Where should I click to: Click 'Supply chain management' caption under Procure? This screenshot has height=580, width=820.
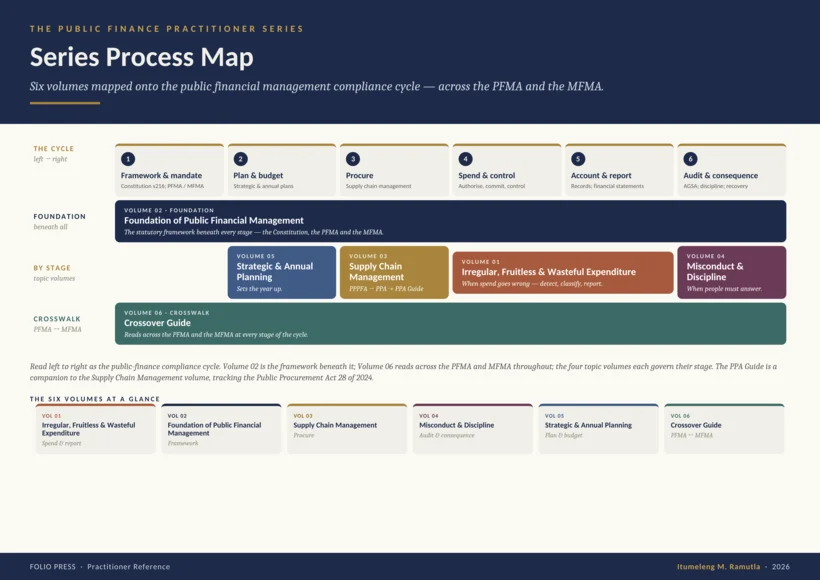[379, 186]
